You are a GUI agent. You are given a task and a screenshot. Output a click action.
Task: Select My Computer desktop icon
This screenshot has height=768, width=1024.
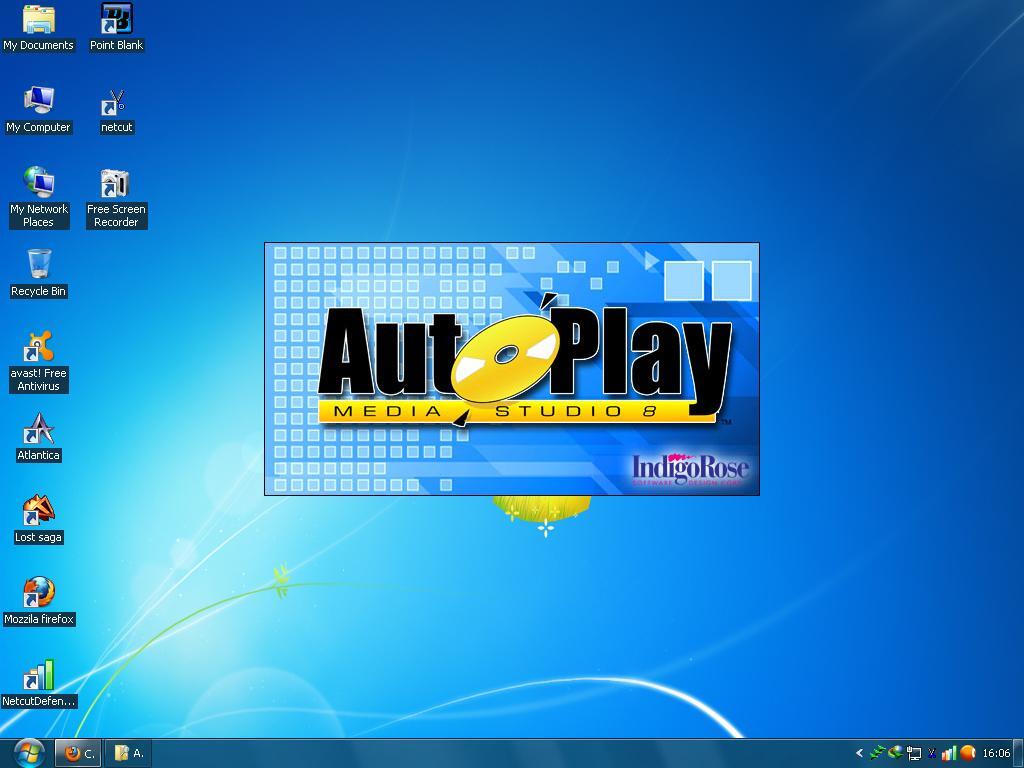point(38,110)
